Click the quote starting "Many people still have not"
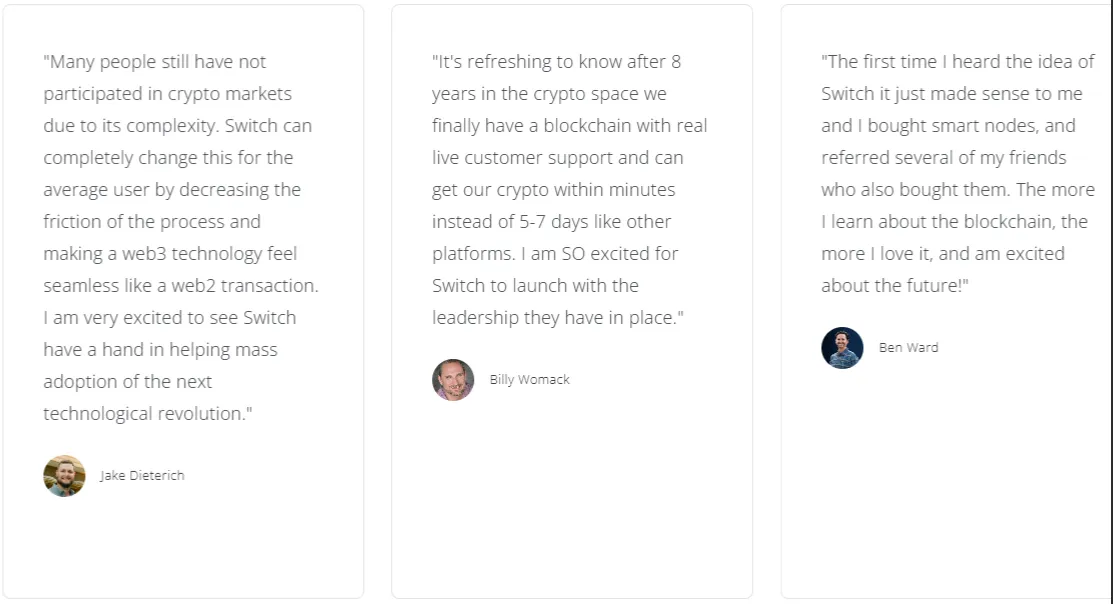Screen dimensions: 1113x604 pyautogui.click(x=181, y=238)
